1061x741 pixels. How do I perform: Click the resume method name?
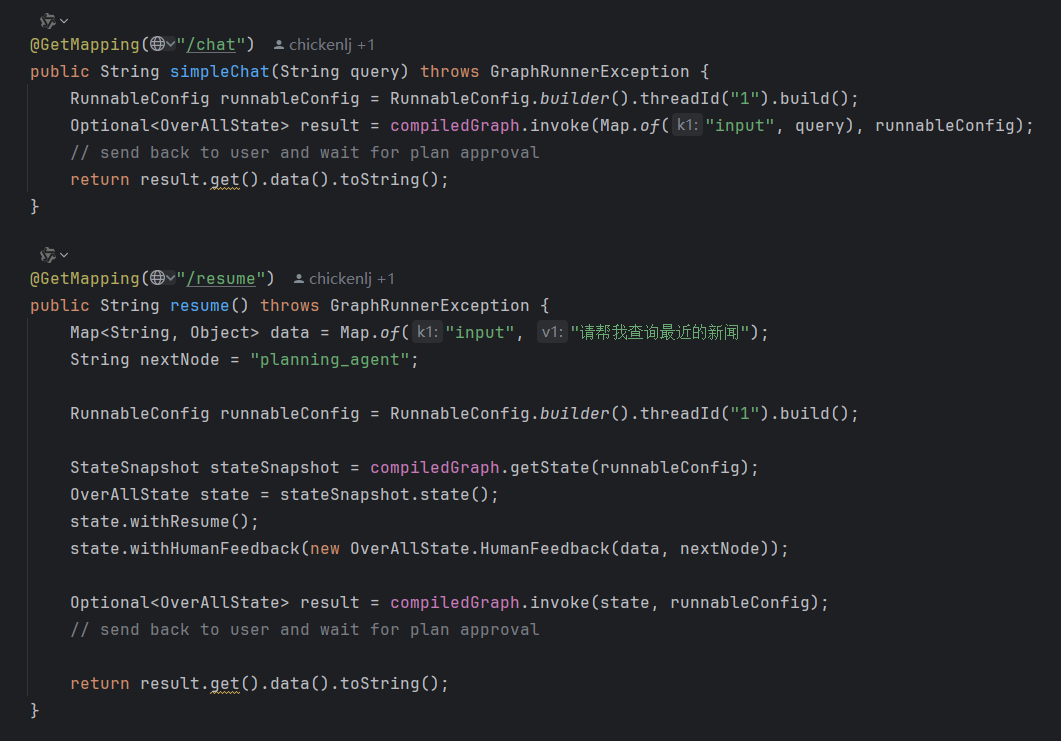pos(200,306)
